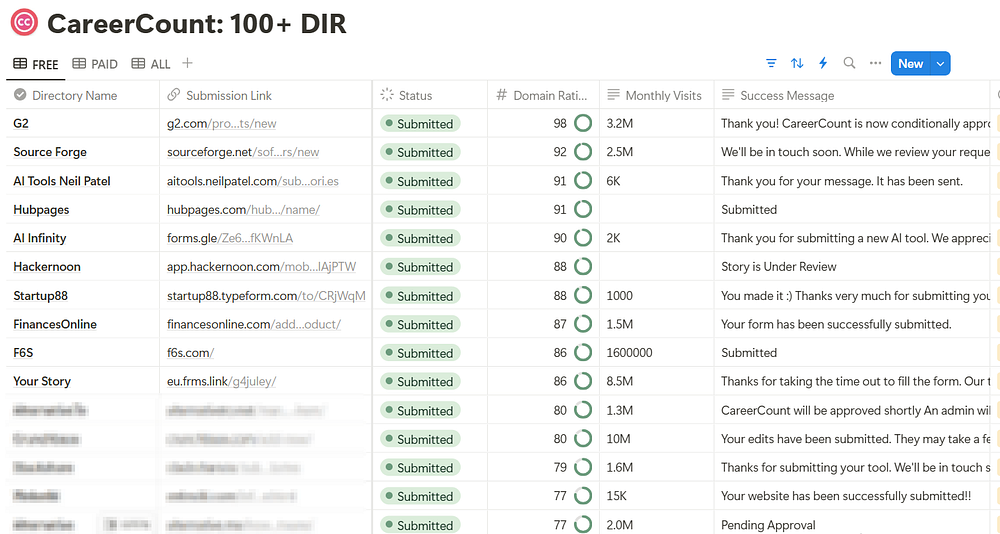The height and width of the screenshot is (534, 1000).
Task: Open the forms.gle submission link
Action: point(230,238)
